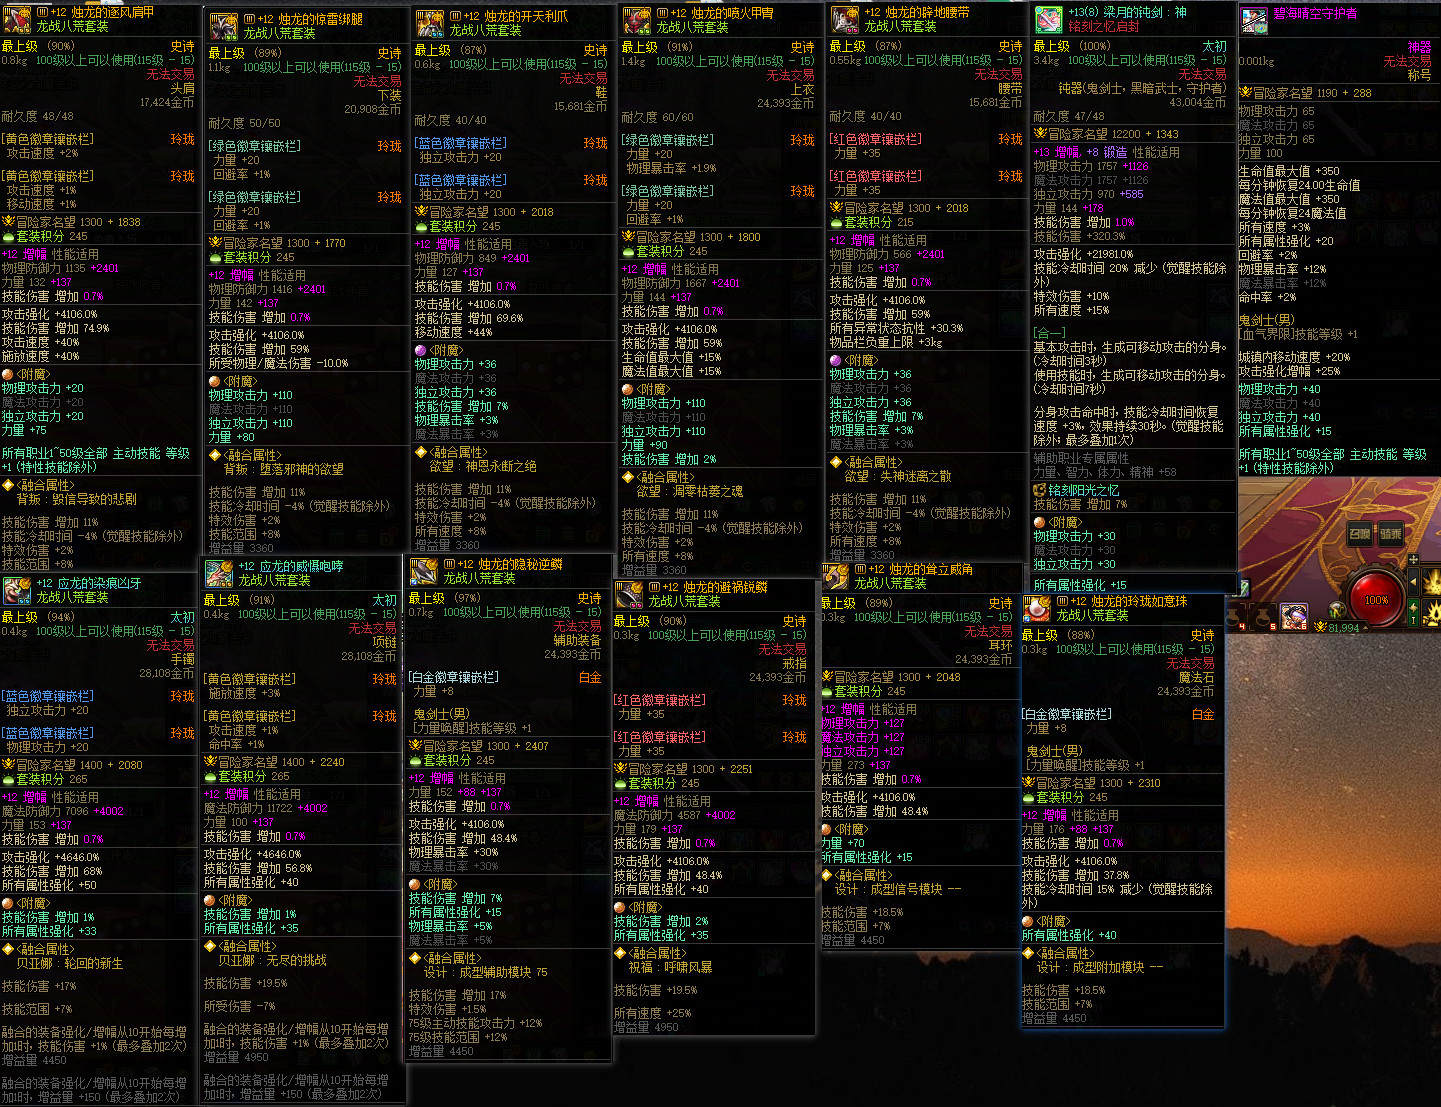Click the fusion text 欲望：凋零枯萎之魂
This screenshot has height=1107, width=1441.
coord(690,491)
